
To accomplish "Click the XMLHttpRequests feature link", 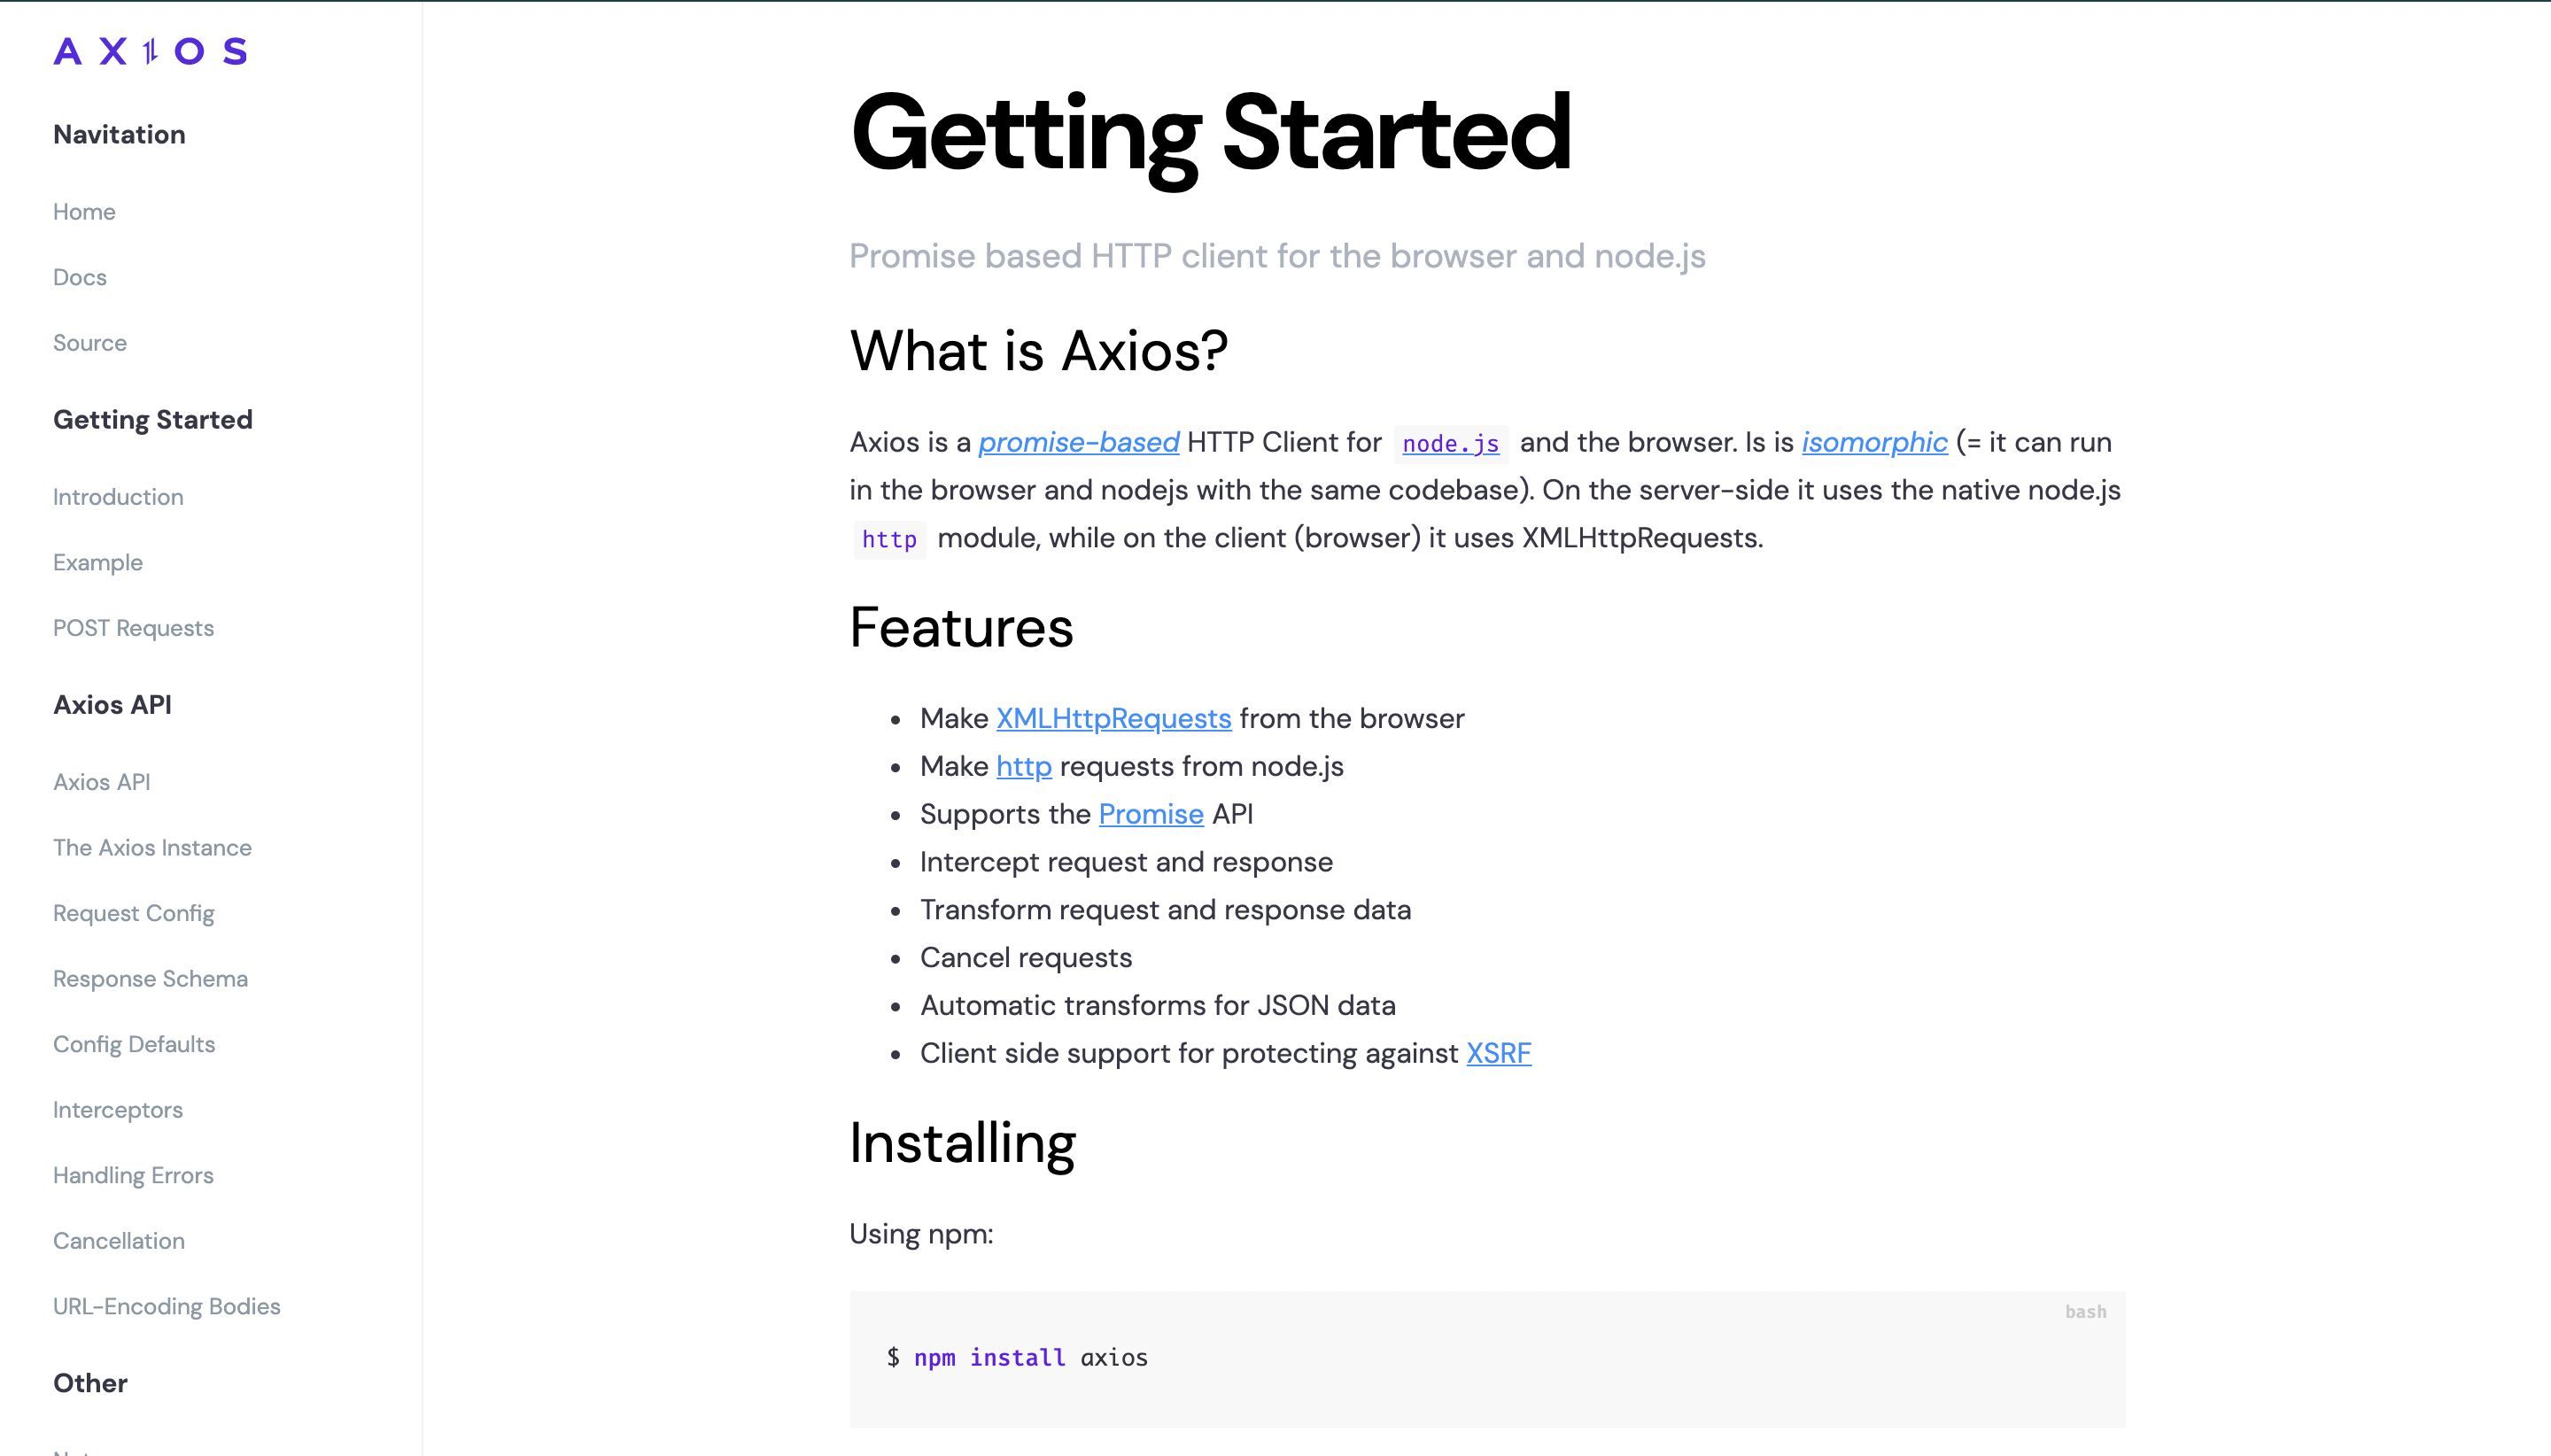I will [1114, 718].
